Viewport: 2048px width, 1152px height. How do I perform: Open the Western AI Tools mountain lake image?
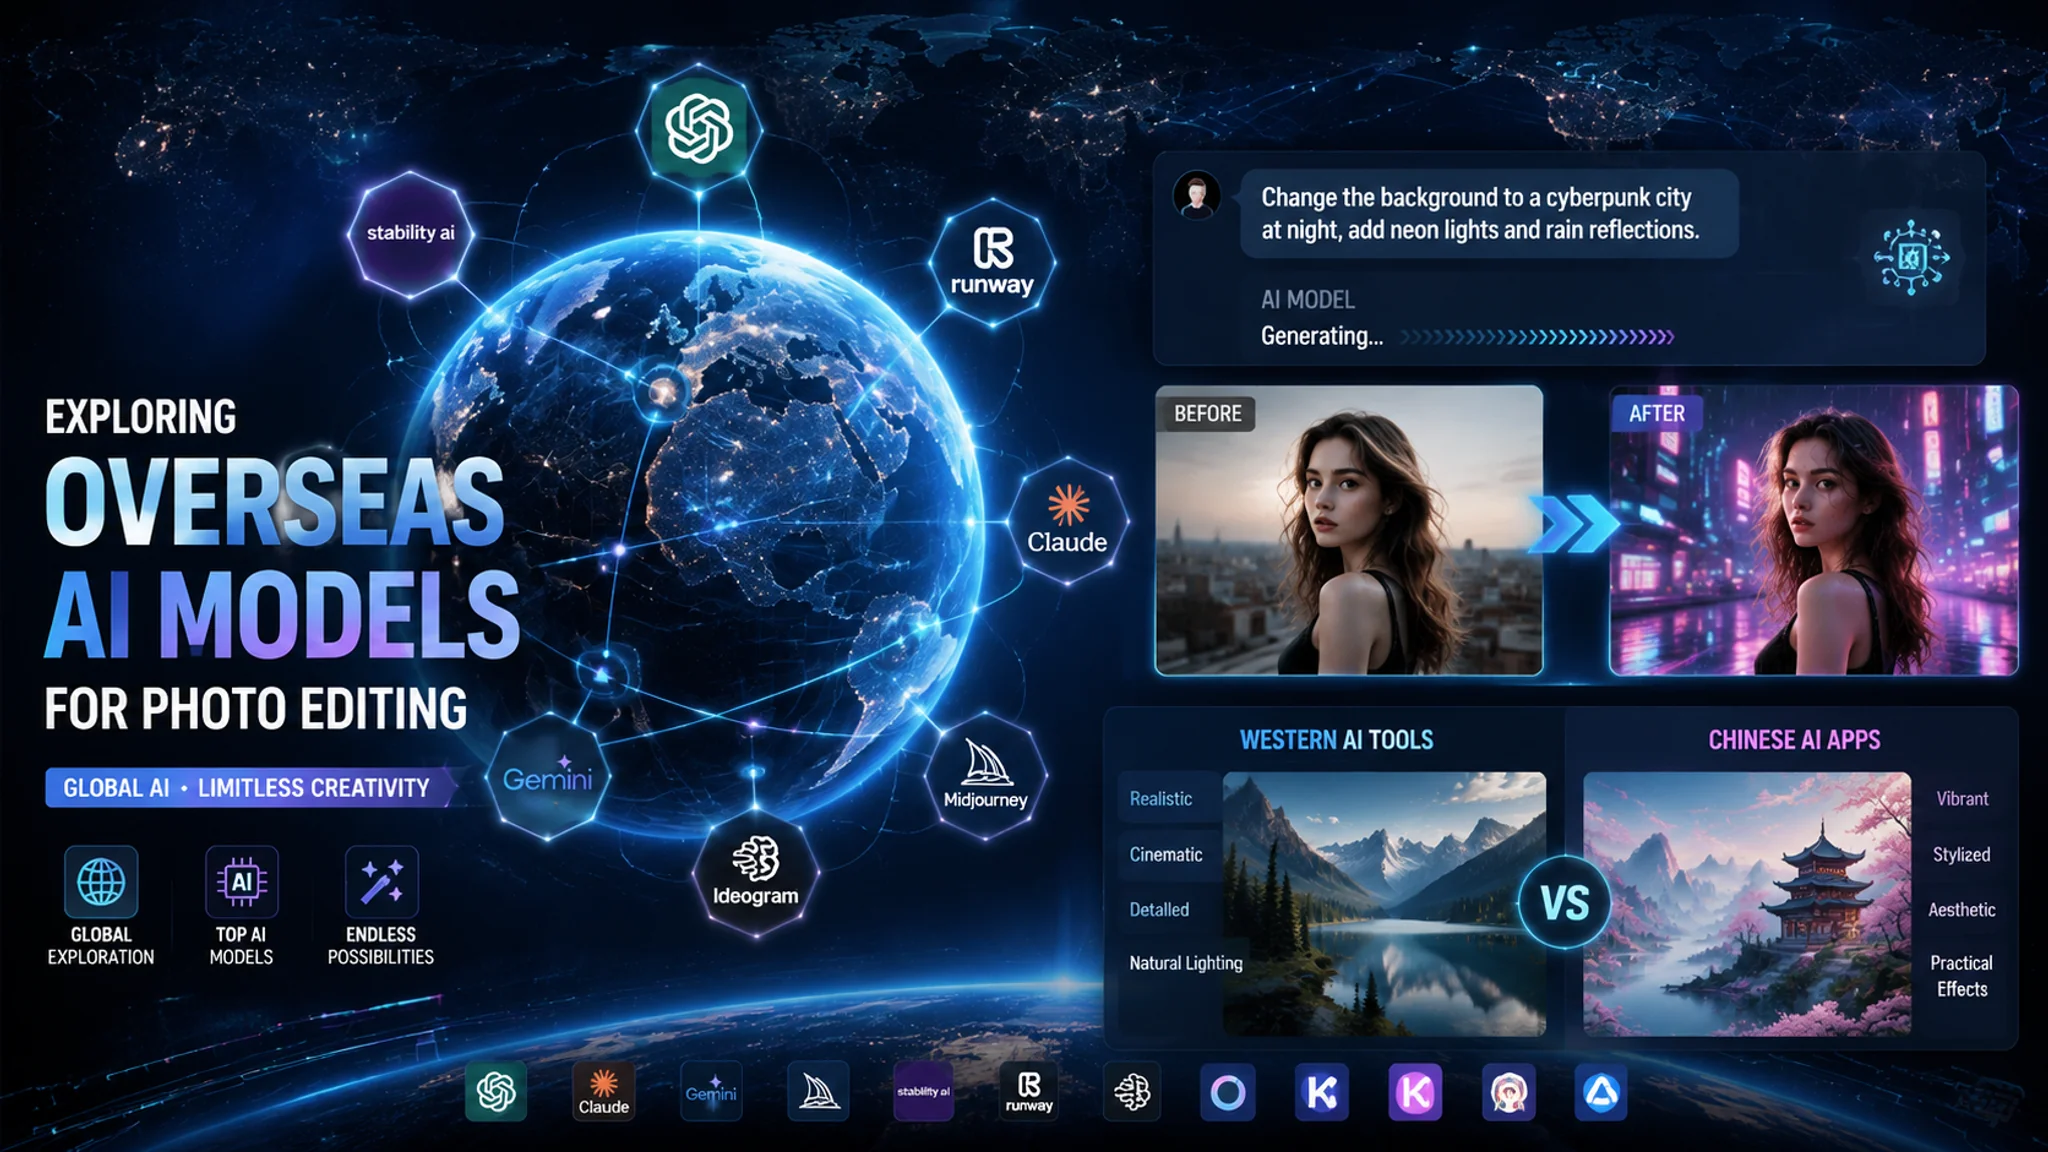tap(1384, 904)
